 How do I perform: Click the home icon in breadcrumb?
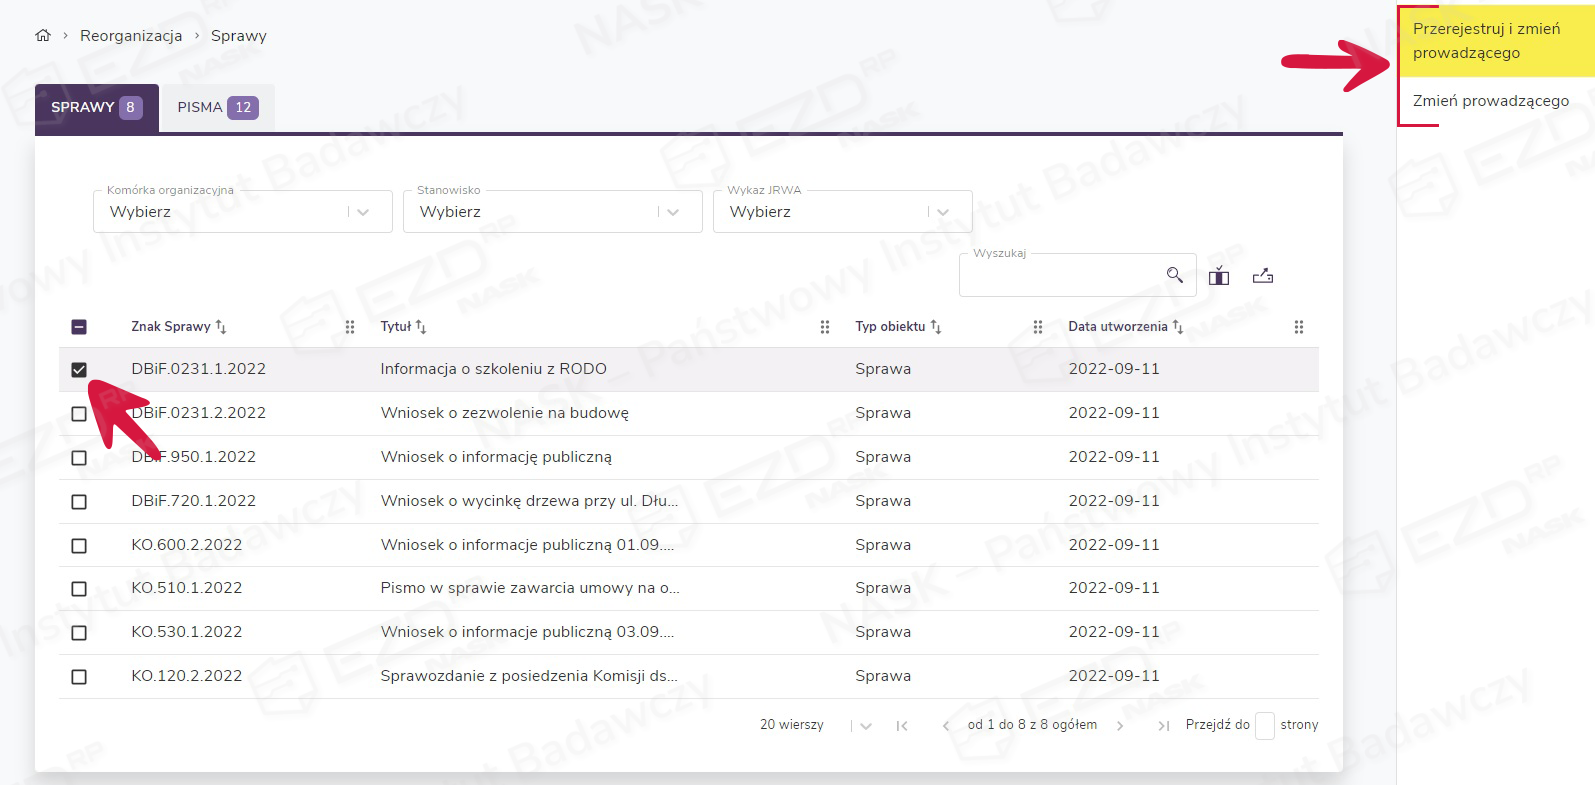coord(42,36)
